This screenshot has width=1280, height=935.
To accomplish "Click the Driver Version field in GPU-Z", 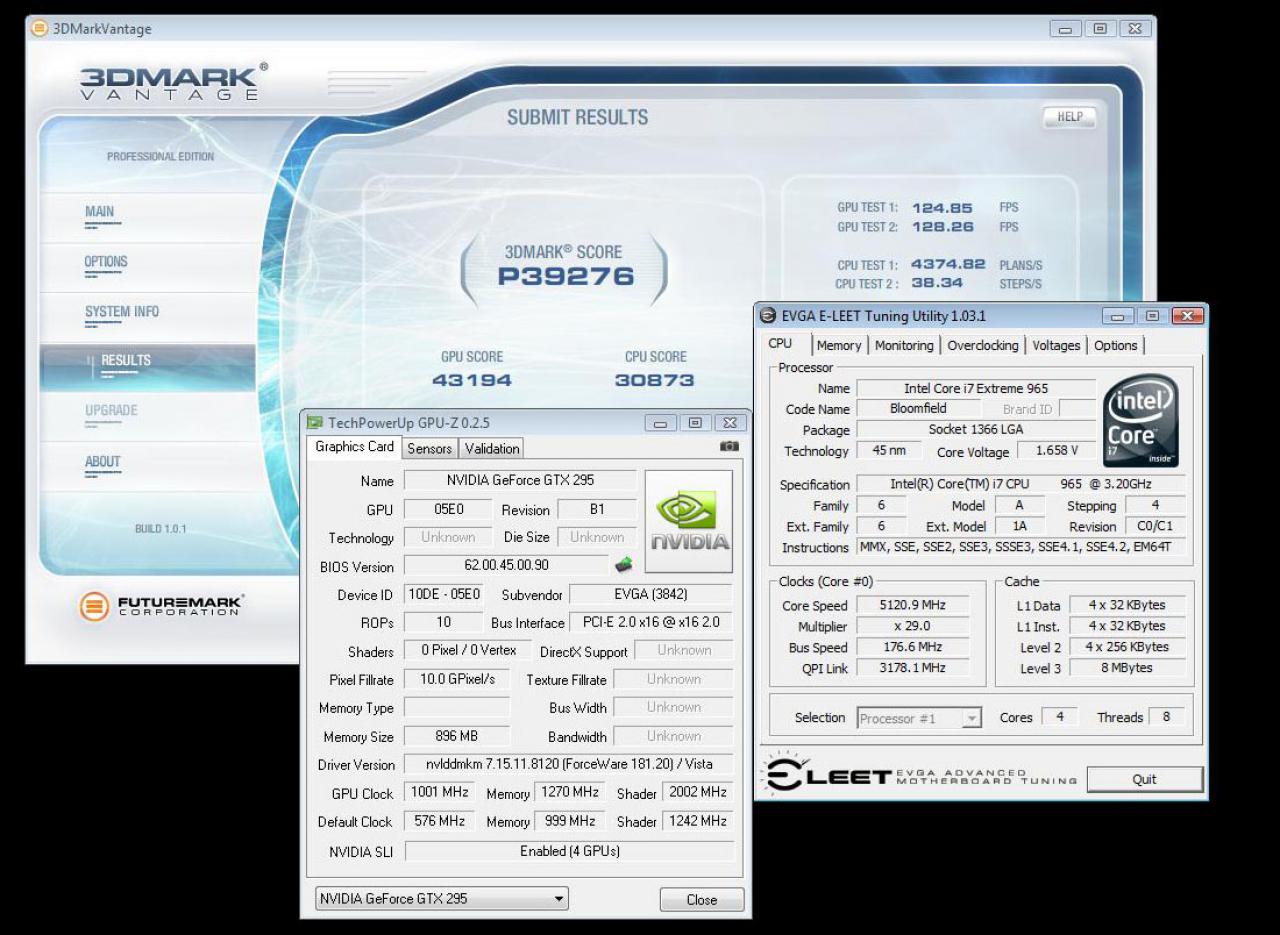I will click(568, 764).
